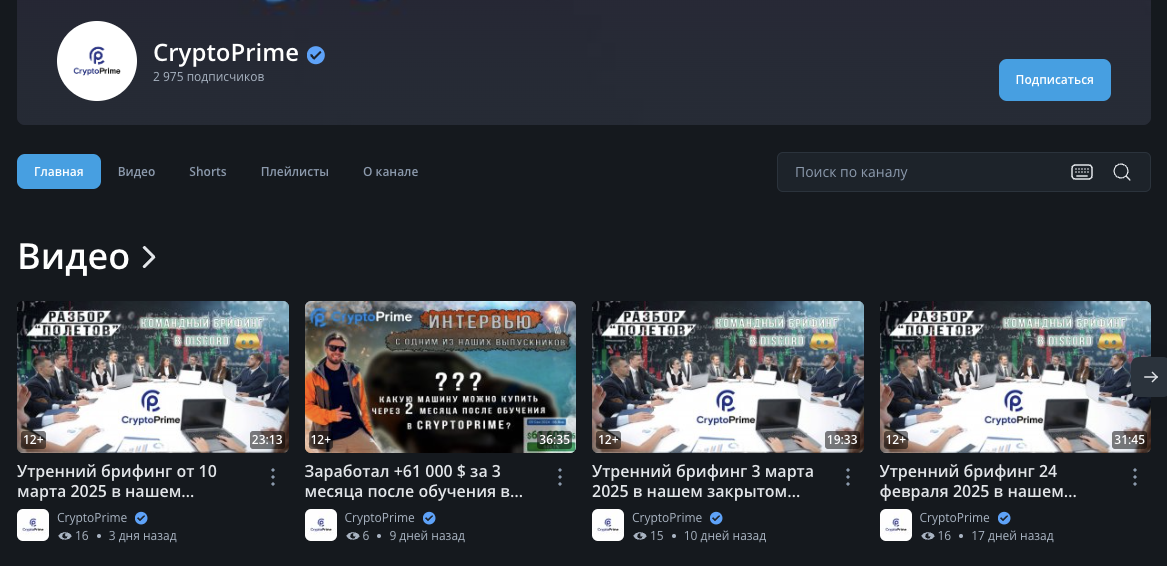The height and width of the screenshot is (566, 1167).
Task: Click the 3 дня назад upload date
Action: pos(143,535)
